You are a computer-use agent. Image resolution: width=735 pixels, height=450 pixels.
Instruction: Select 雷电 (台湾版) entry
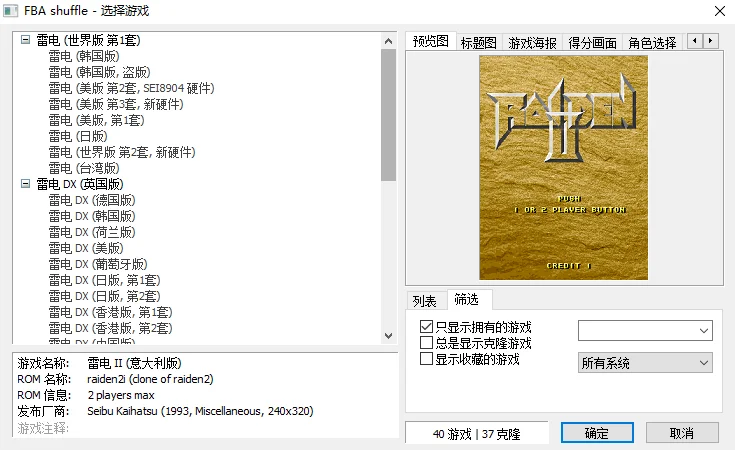click(84, 168)
